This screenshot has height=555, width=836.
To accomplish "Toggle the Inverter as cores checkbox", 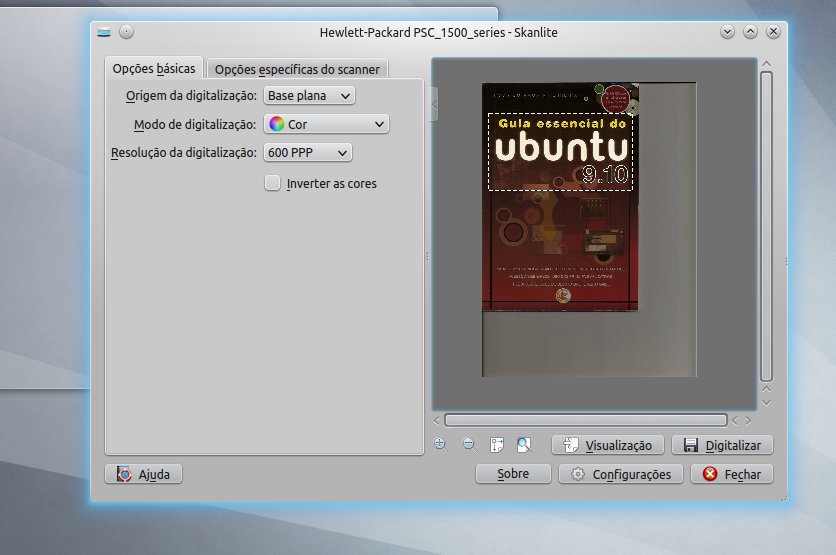I will pos(272,183).
